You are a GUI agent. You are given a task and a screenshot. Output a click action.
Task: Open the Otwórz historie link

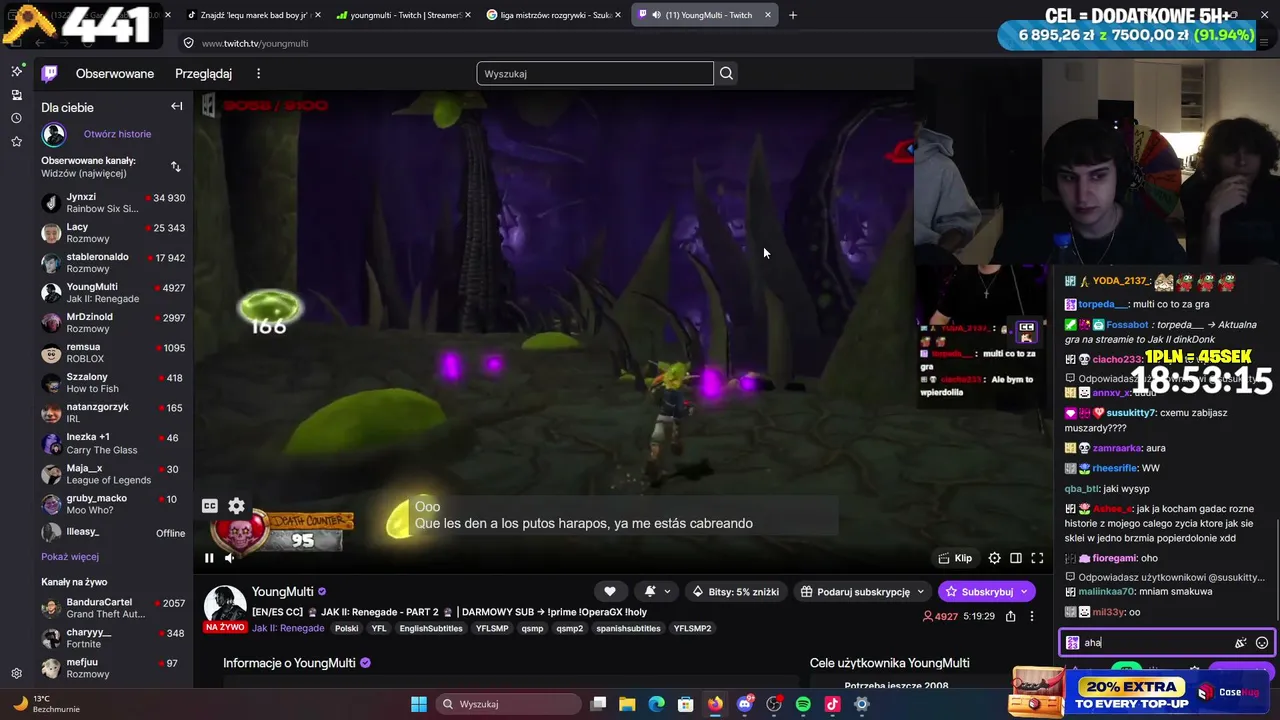pyautogui.click(x=117, y=134)
